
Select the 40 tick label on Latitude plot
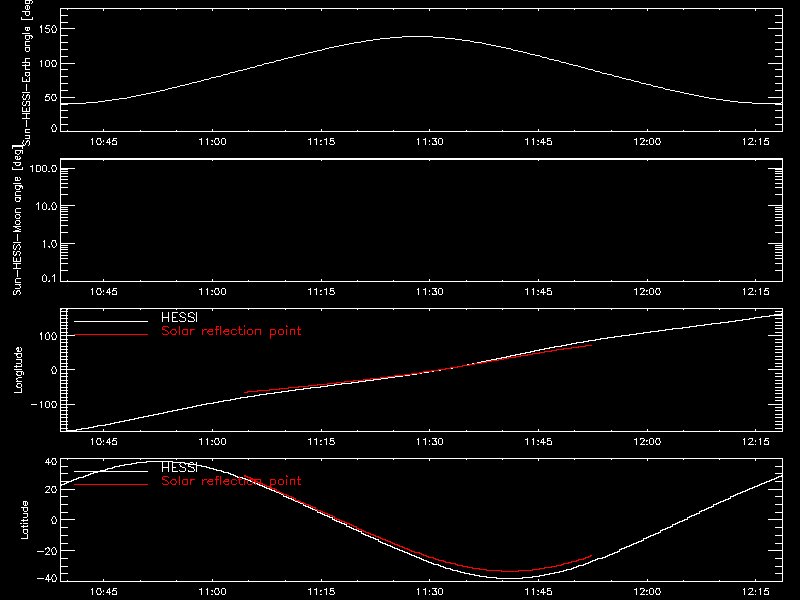[x=51, y=462]
